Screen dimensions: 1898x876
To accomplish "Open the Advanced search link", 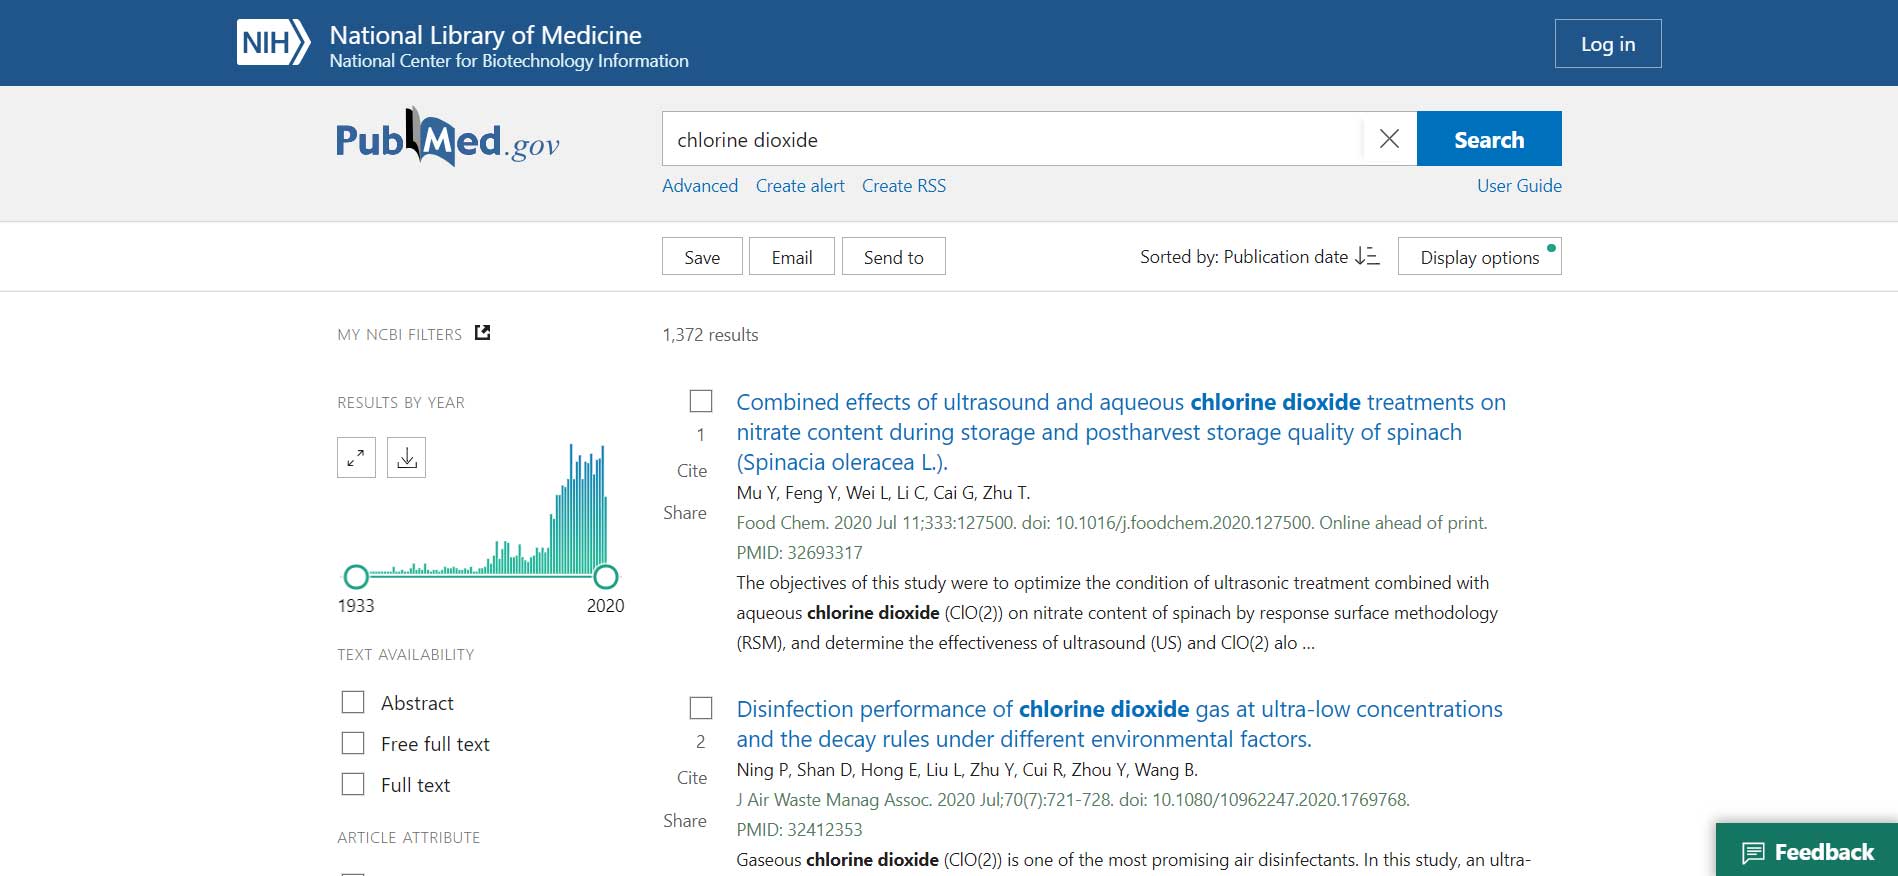I will point(700,186).
